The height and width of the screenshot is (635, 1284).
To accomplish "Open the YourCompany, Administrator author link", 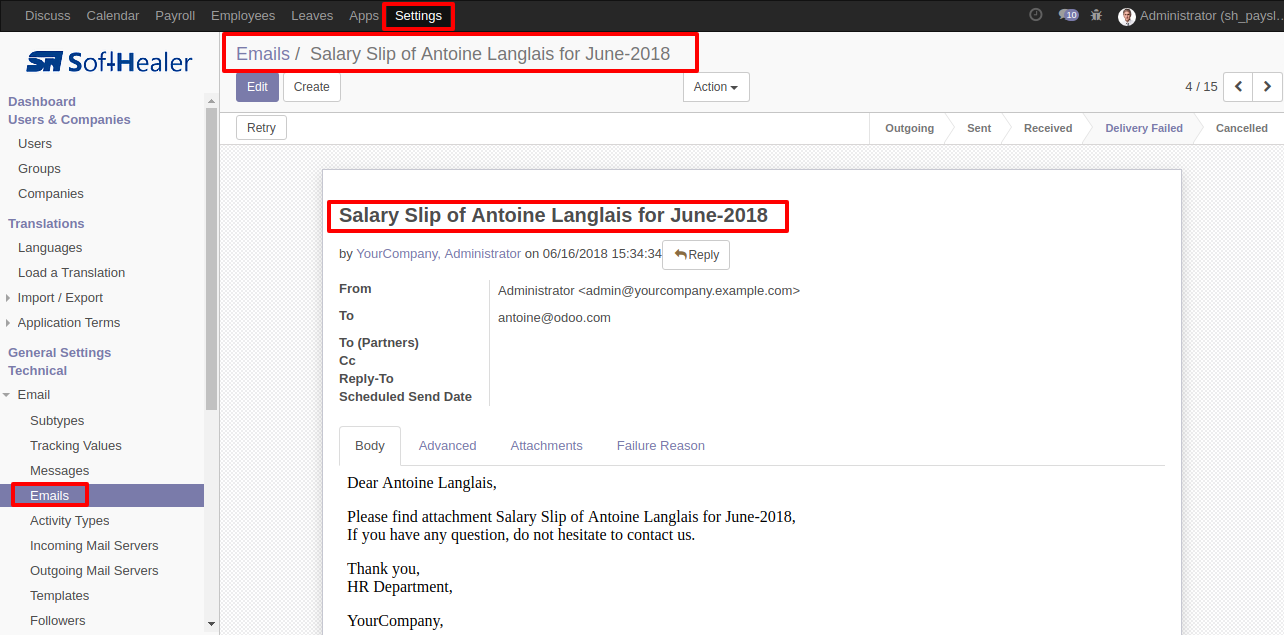I will tap(438, 254).
